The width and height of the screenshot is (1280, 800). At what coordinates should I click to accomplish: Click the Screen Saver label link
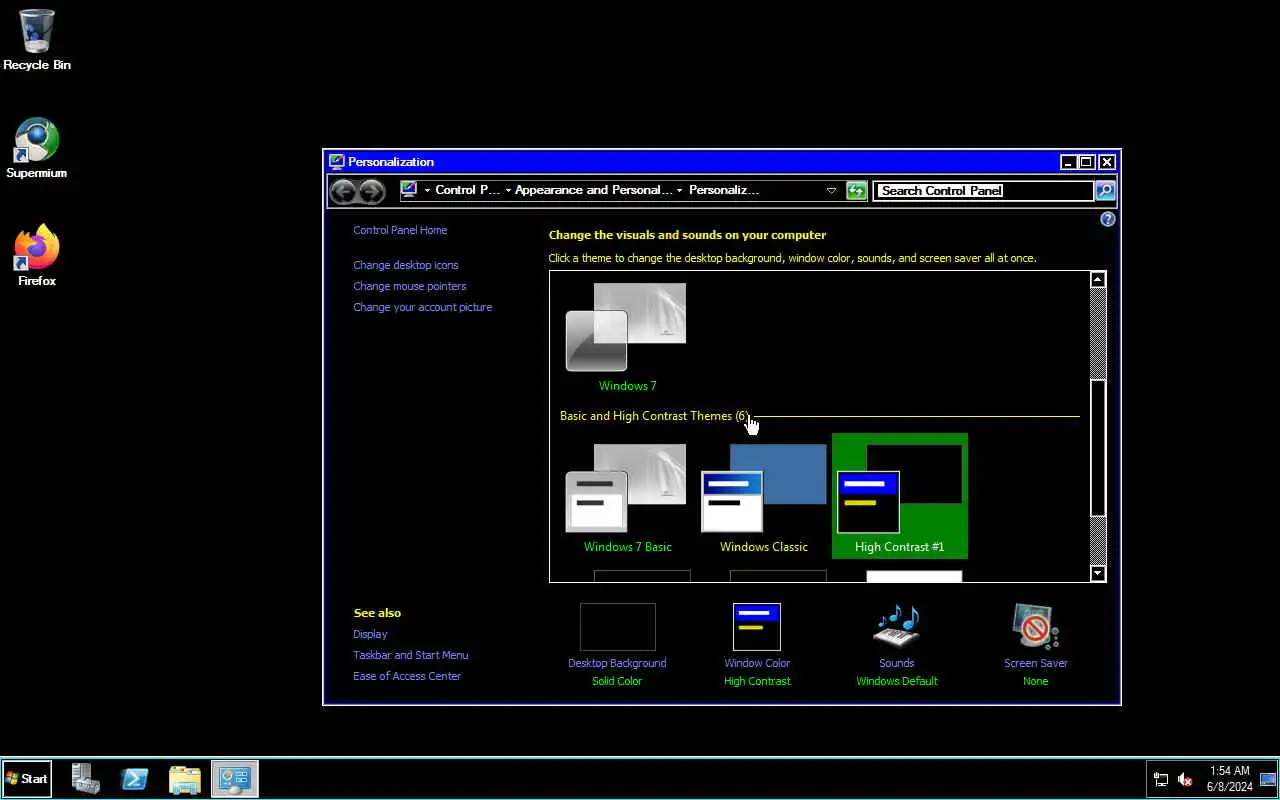pos(1036,663)
